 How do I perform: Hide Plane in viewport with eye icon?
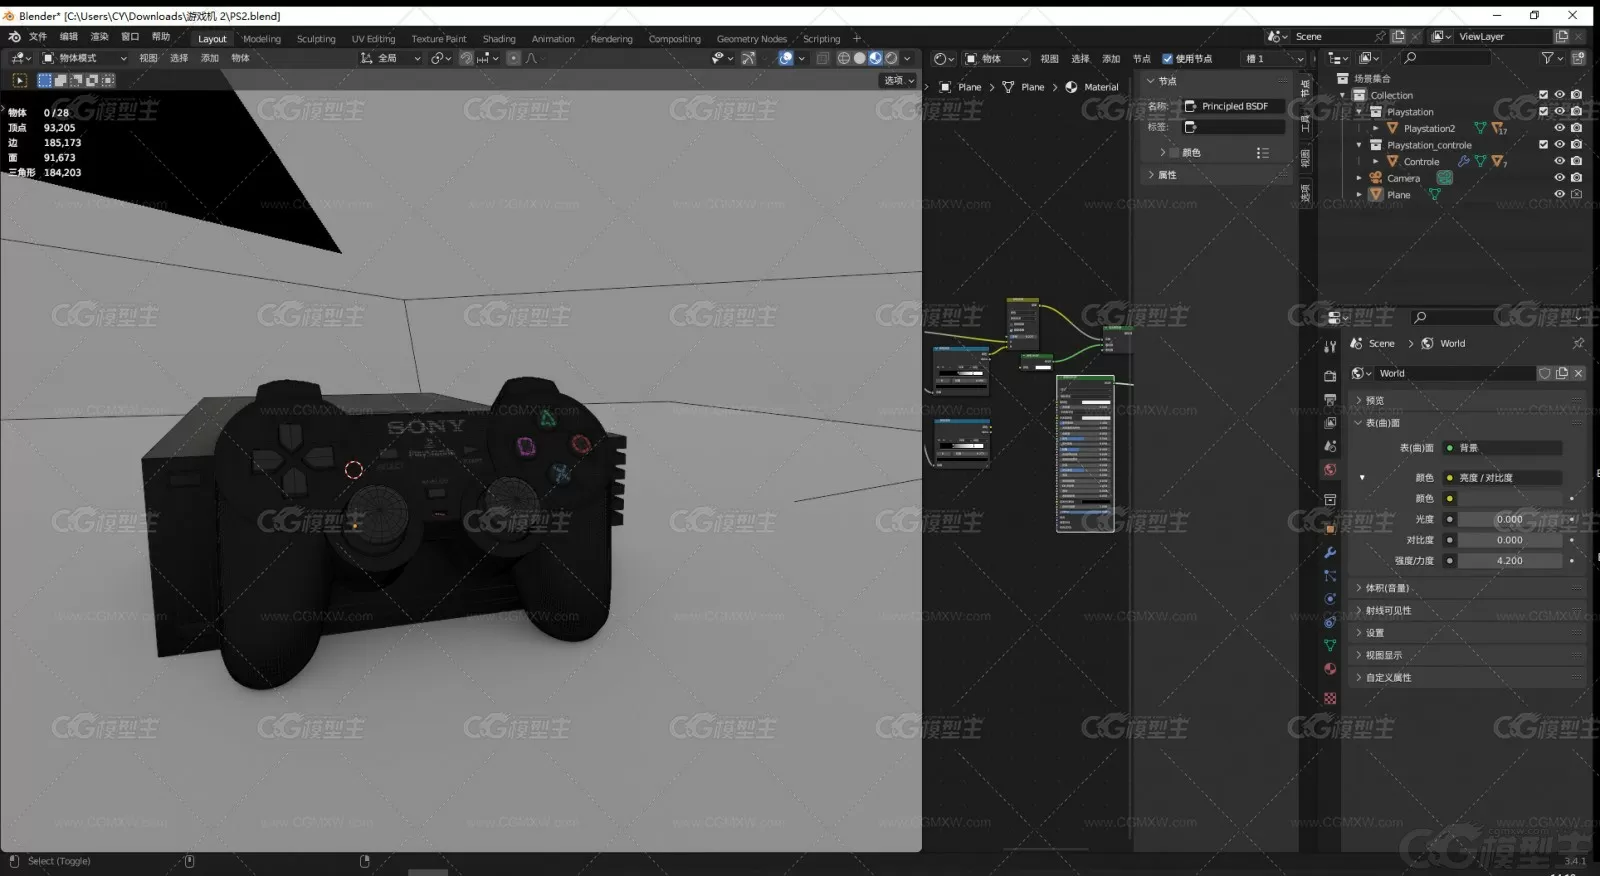point(1559,194)
